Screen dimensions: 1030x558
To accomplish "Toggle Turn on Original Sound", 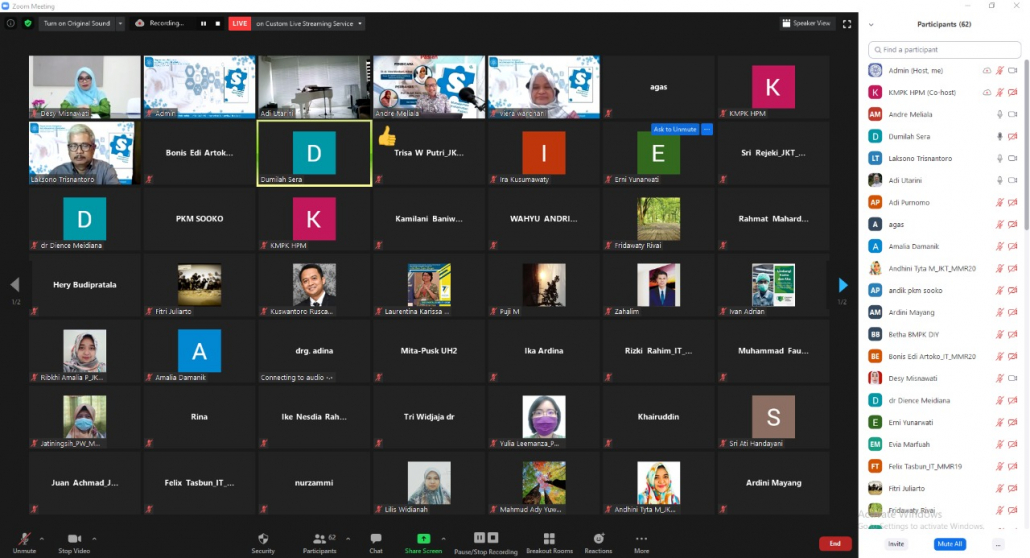I will click(76, 23).
